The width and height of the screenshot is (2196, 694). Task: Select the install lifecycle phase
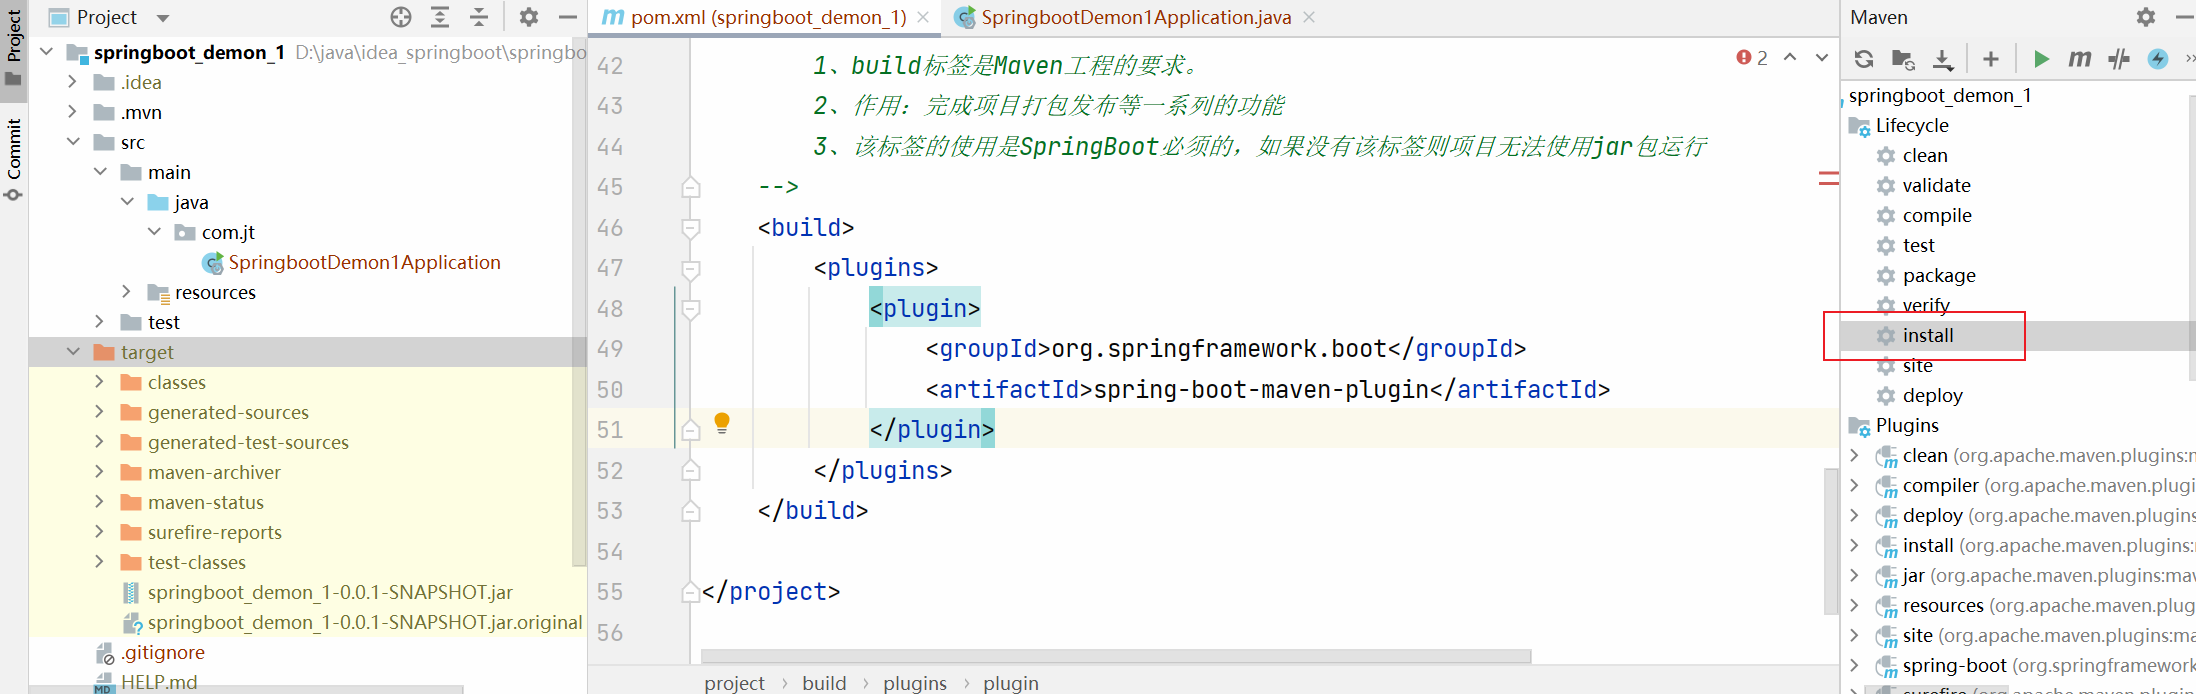point(1928,335)
